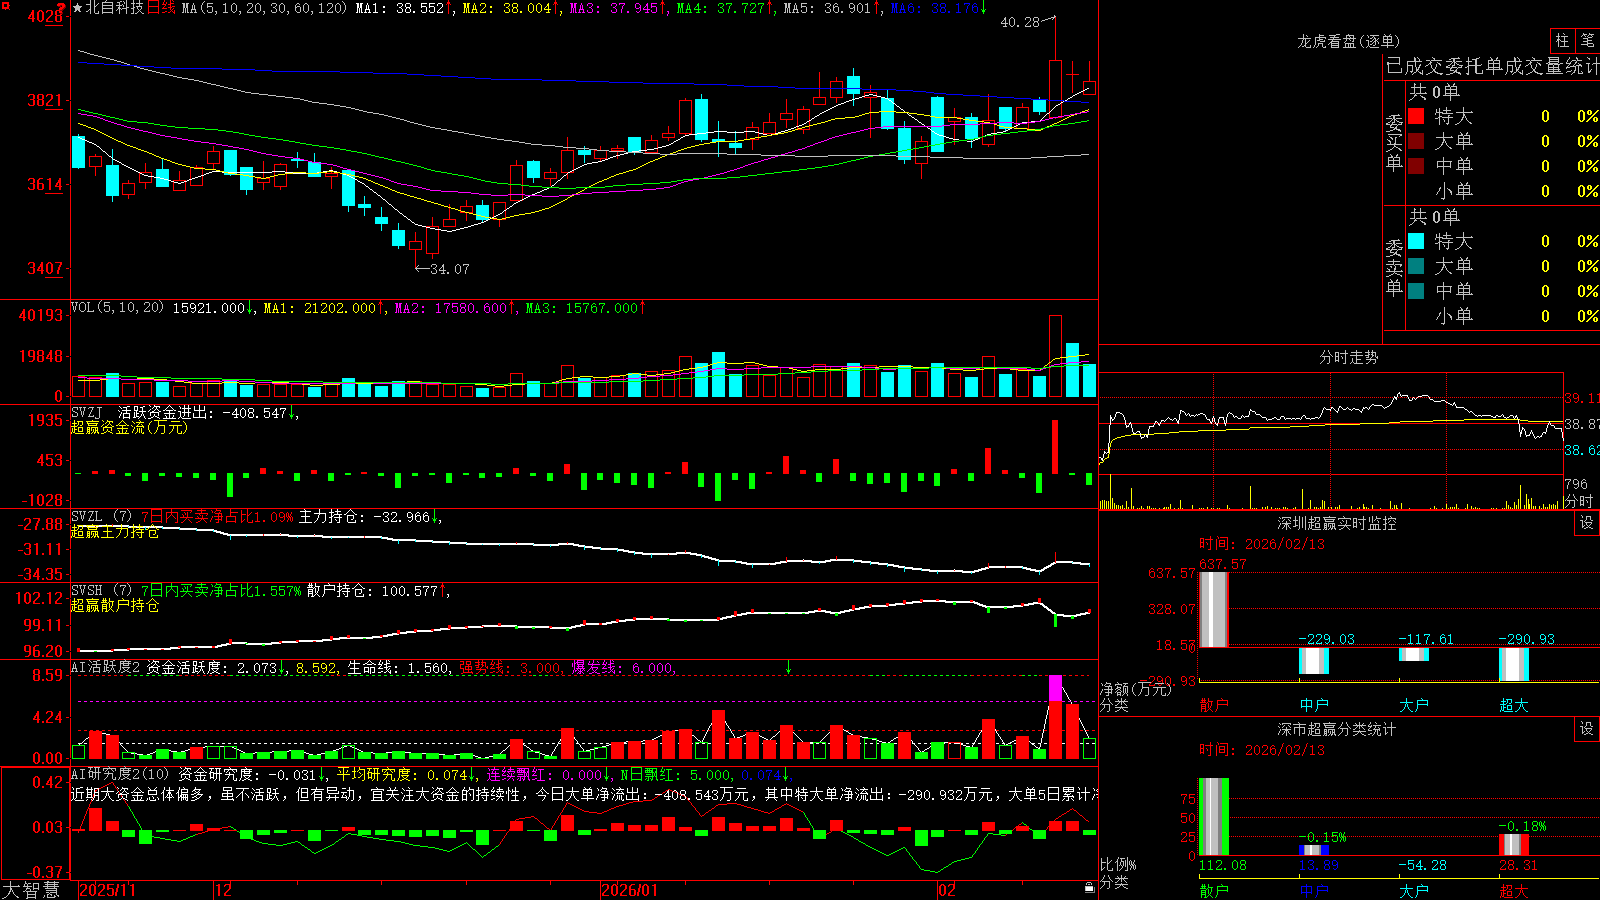Click the teal 大单 sell-order swatch
Viewport: 1600px width, 900px height.
(x=1416, y=266)
